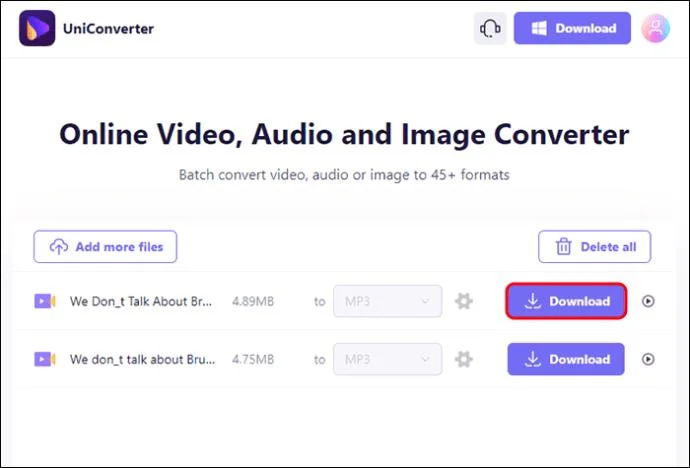Click the UniConverter brand name
The height and width of the screenshot is (468, 690).
tap(108, 29)
